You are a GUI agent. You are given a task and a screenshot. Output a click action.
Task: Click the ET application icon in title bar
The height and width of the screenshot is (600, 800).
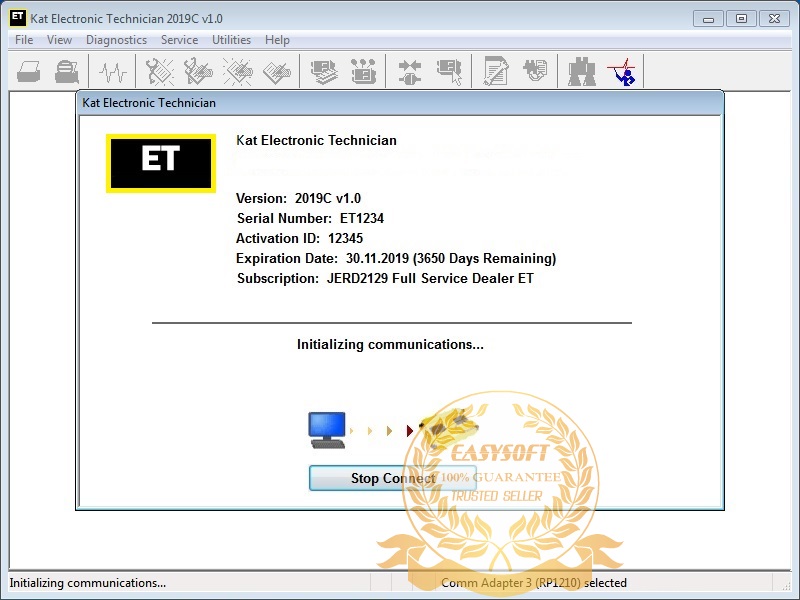tap(17, 18)
